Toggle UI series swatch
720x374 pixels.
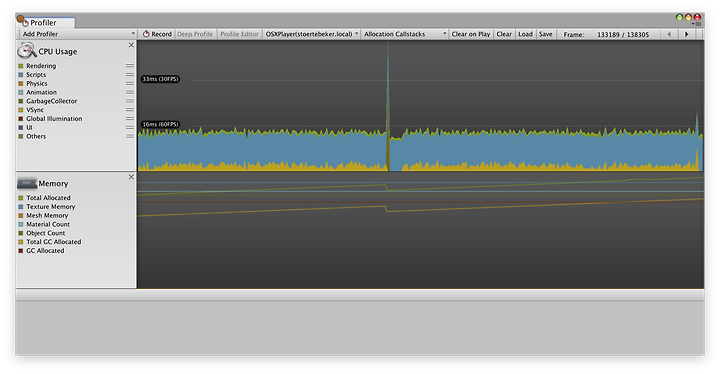[21, 128]
